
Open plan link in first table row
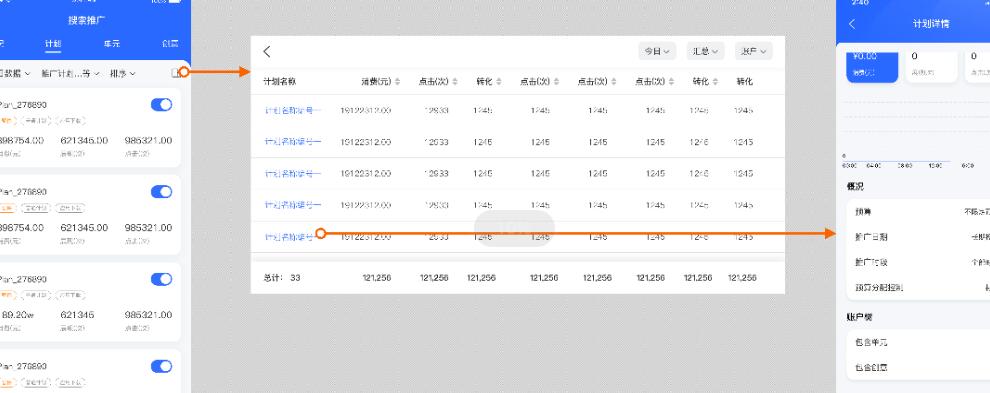tap(292, 111)
